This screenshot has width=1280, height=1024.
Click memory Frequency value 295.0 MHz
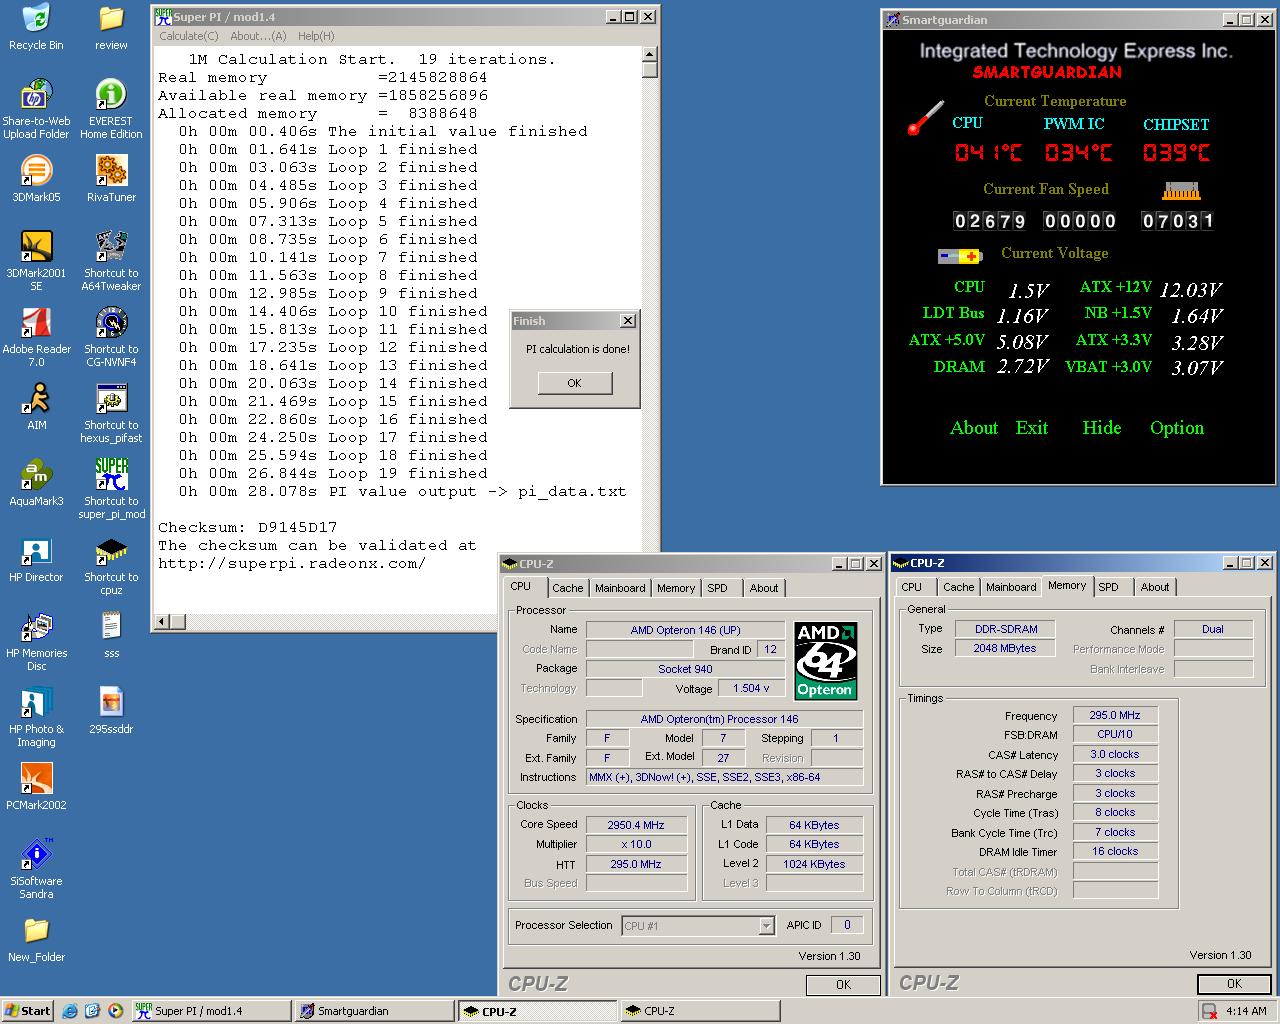1115,716
